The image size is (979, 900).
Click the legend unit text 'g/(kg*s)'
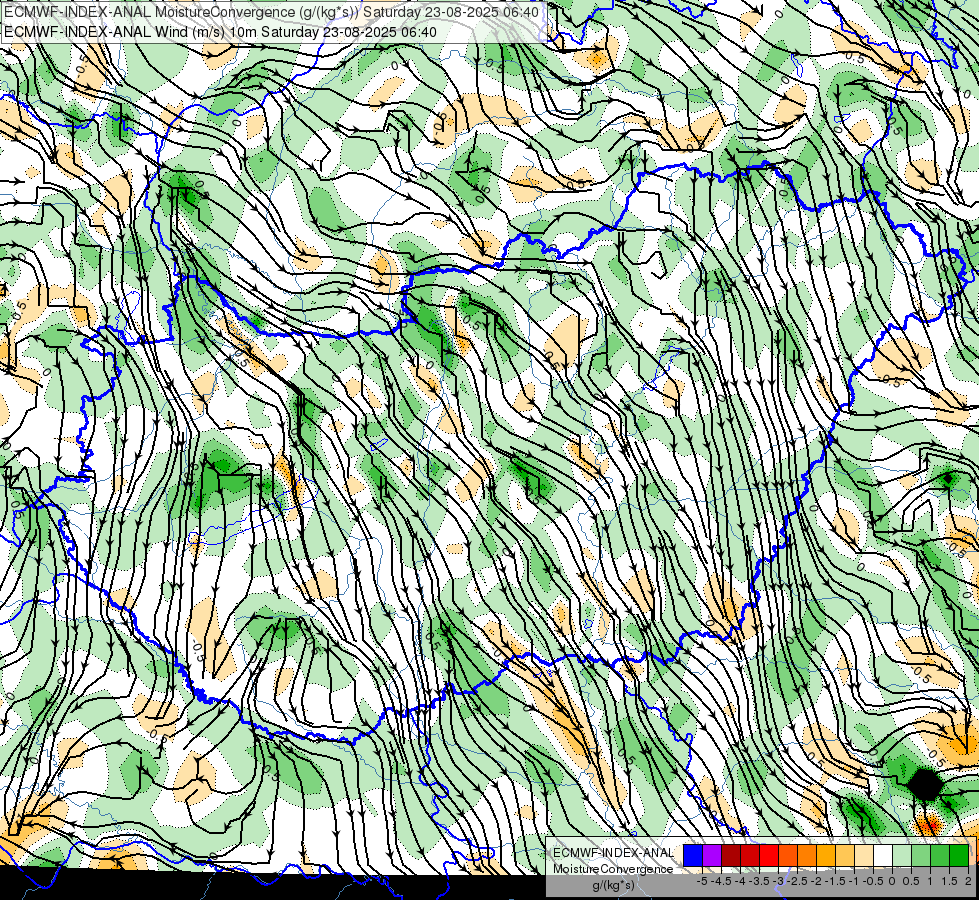pyautogui.click(x=614, y=885)
